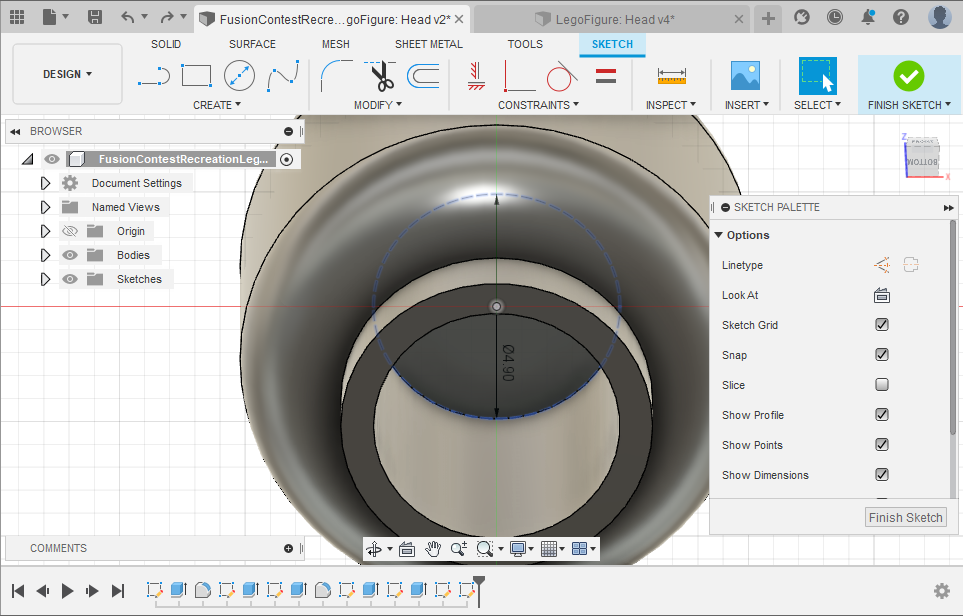Uncheck the Show Dimensions checkbox
The width and height of the screenshot is (963, 616).
[x=882, y=475]
